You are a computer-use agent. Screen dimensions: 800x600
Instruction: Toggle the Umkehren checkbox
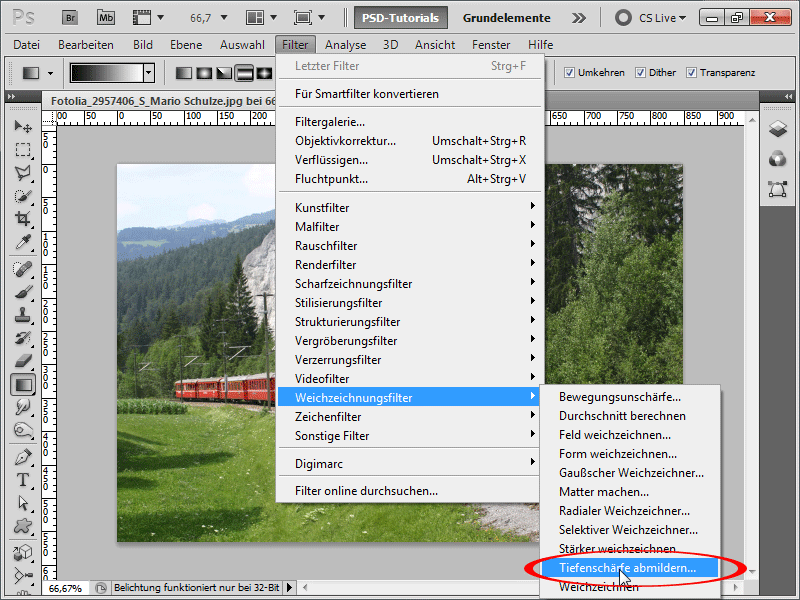point(569,72)
